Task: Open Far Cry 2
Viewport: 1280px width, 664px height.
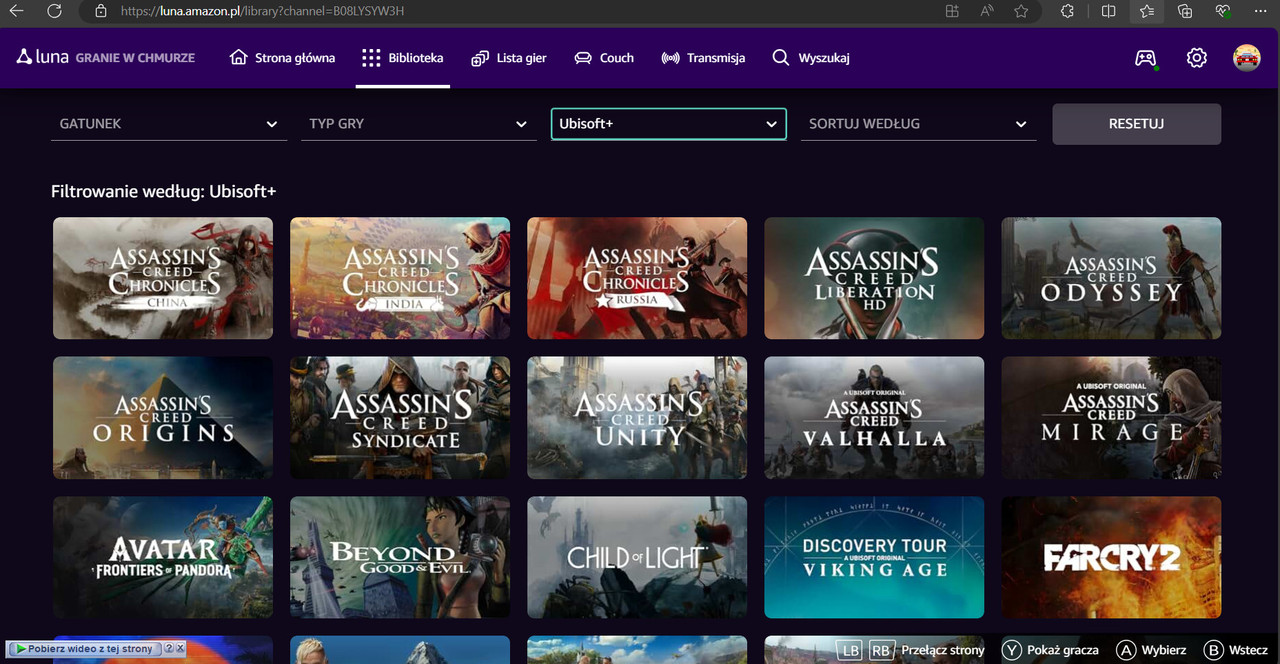Action: pos(1111,557)
